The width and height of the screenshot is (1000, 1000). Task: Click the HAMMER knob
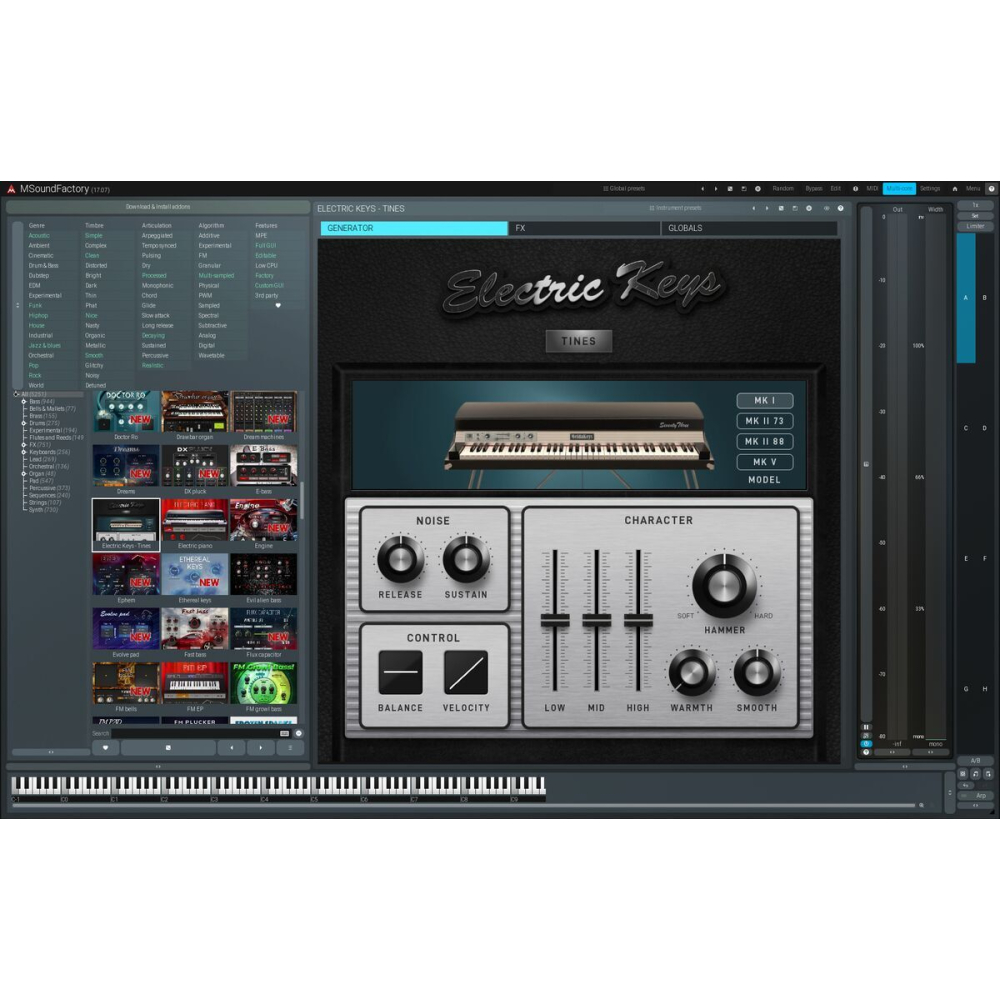tap(724, 585)
